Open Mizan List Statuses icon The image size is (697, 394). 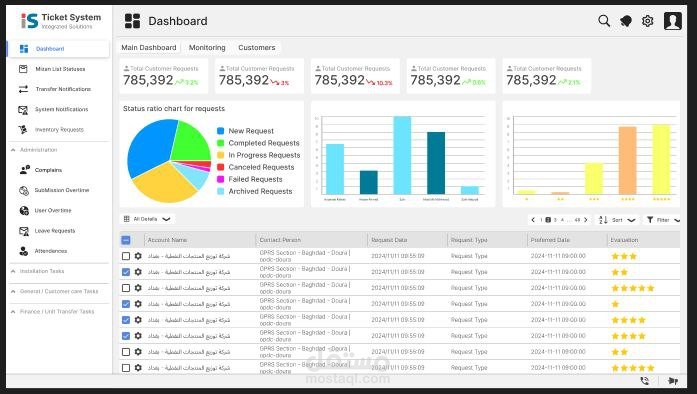point(24,69)
